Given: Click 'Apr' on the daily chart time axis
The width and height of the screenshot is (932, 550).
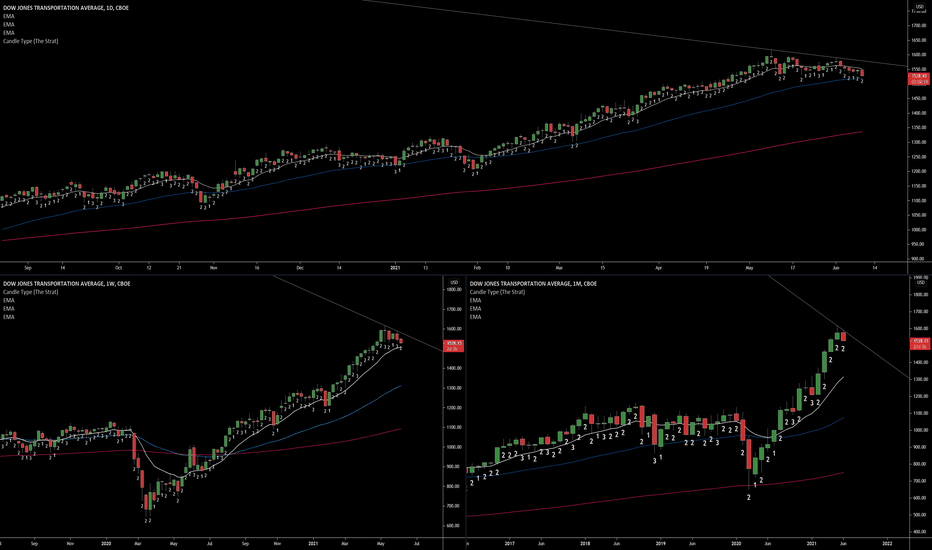Looking at the screenshot, I should coord(659,268).
